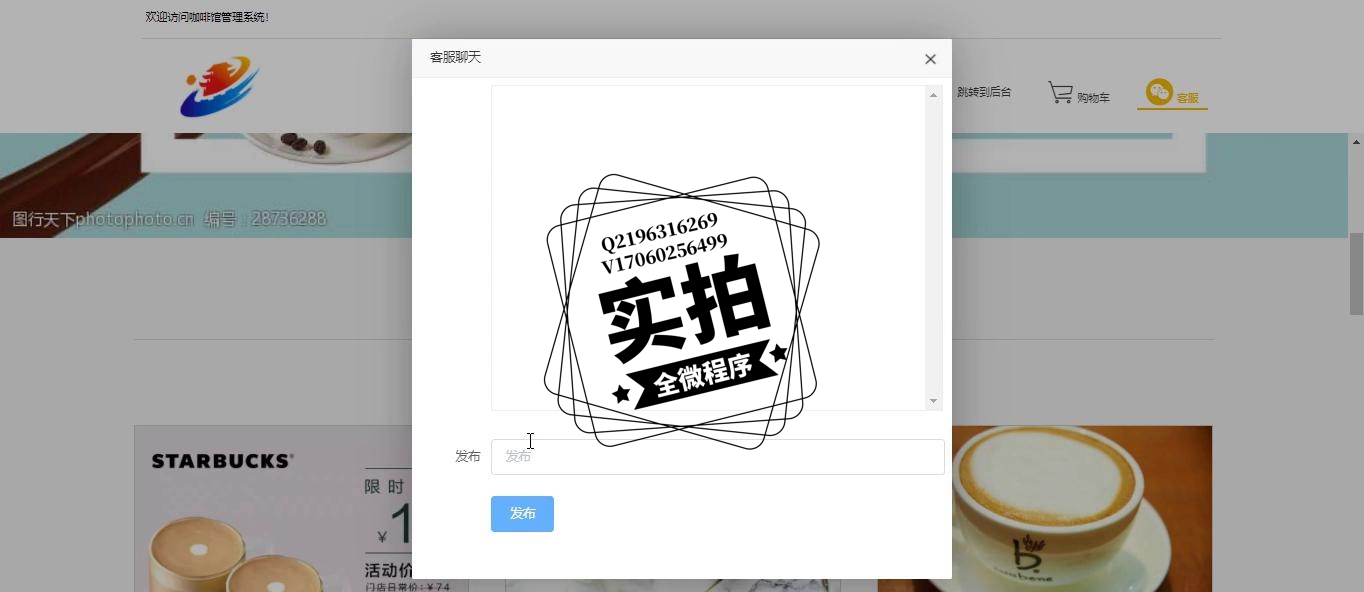Click the site logo in the header
This screenshot has width=1364, height=592.
click(x=219, y=87)
